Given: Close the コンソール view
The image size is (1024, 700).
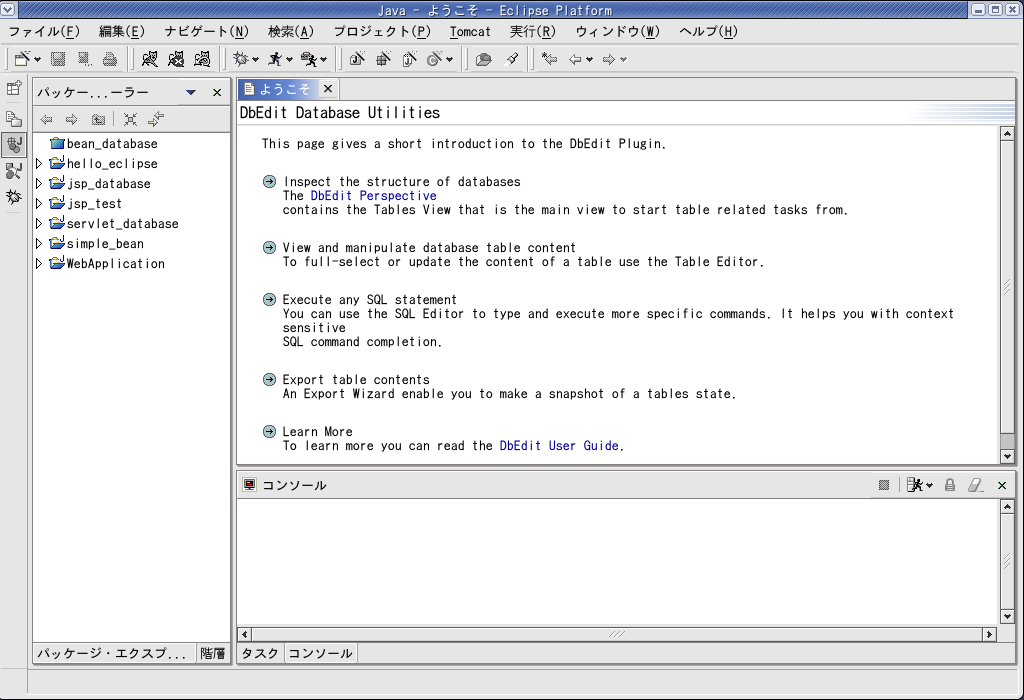Looking at the screenshot, I should click(x=1002, y=485).
